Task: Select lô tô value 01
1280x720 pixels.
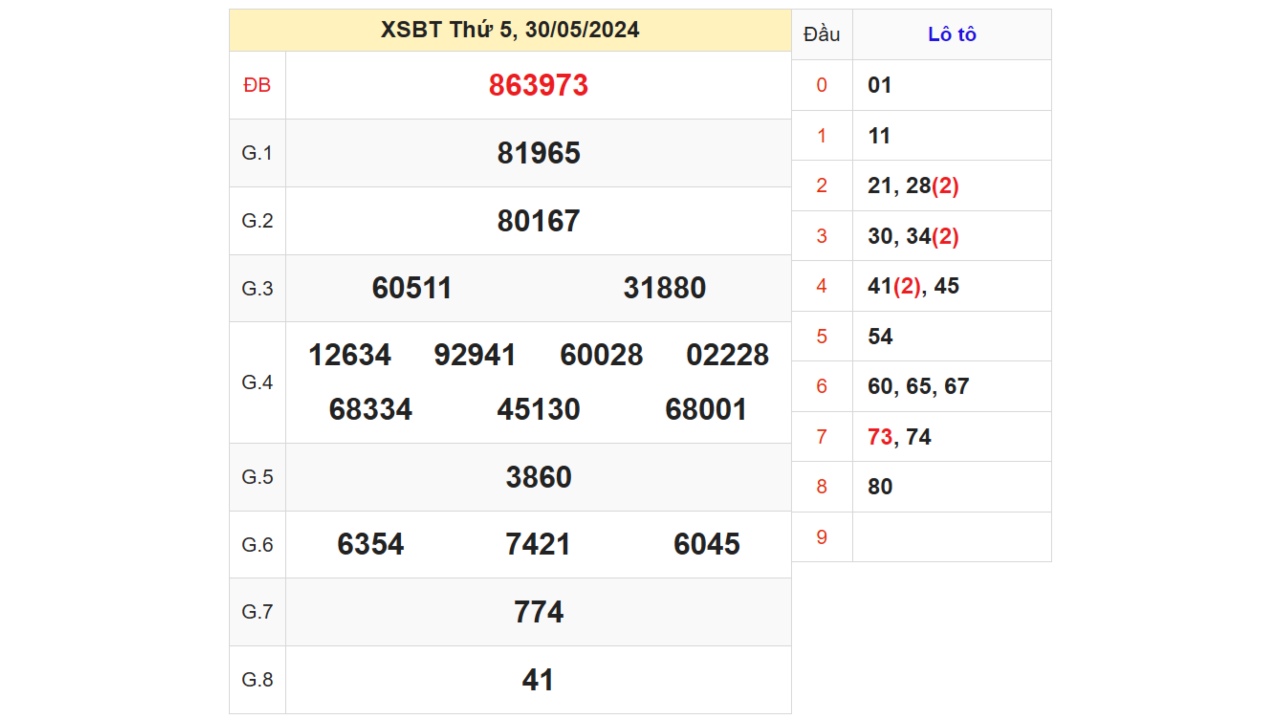Action: (x=880, y=85)
